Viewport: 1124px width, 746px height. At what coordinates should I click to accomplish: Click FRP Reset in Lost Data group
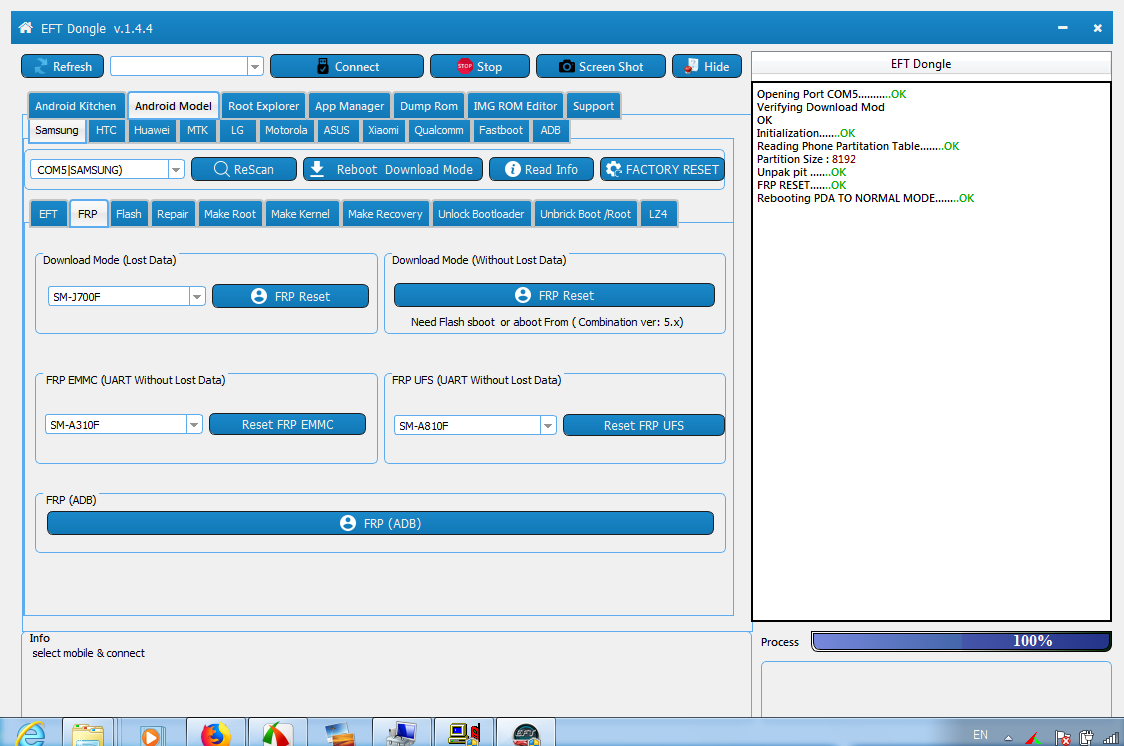point(290,297)
